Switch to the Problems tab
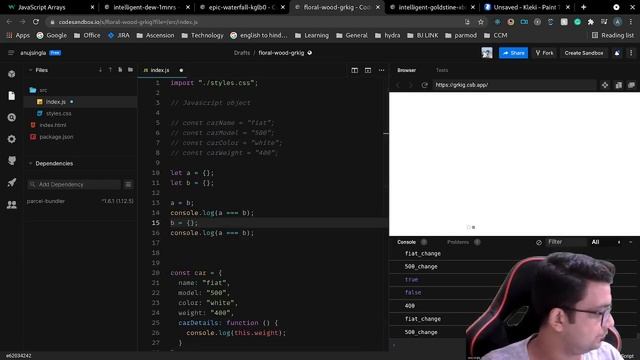The image size is (640, 360). (x=458, y=242)
